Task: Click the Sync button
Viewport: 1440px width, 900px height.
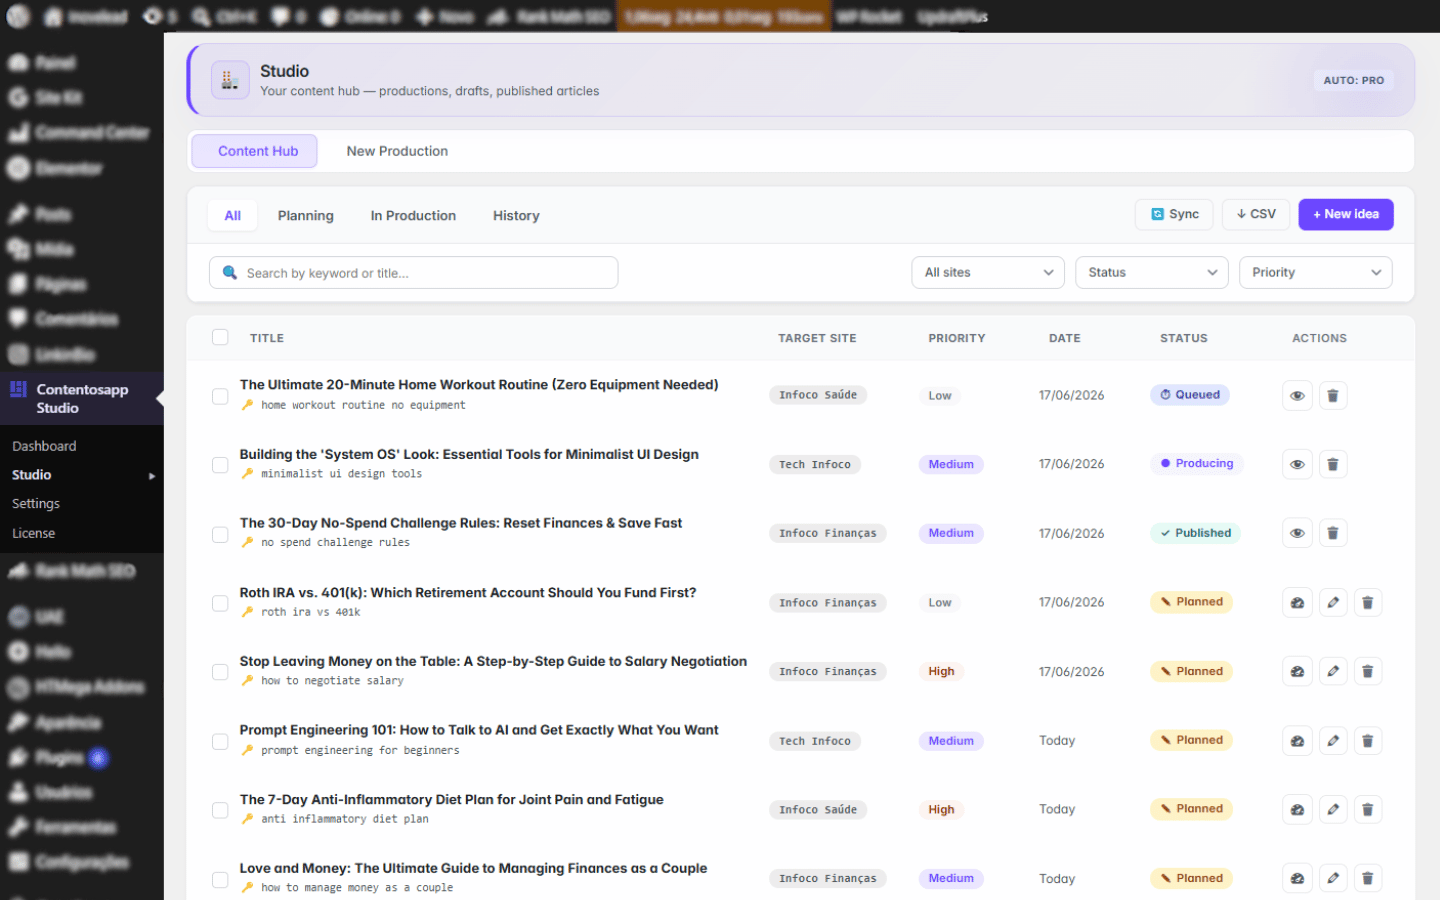Action: (1174, 214)
